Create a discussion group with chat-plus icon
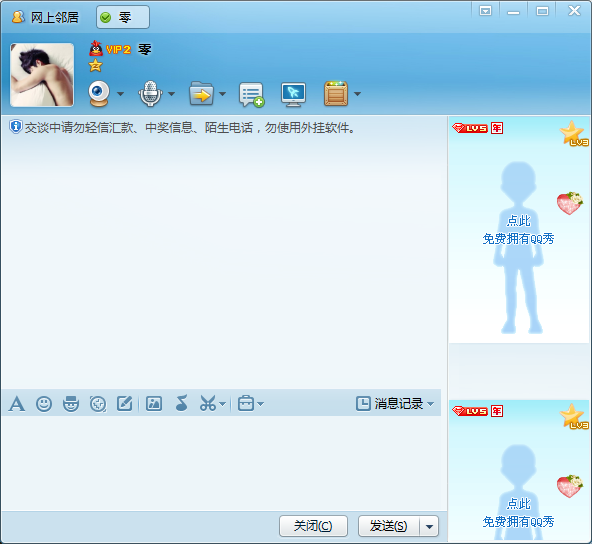The image size is (592, 544). 251,94
